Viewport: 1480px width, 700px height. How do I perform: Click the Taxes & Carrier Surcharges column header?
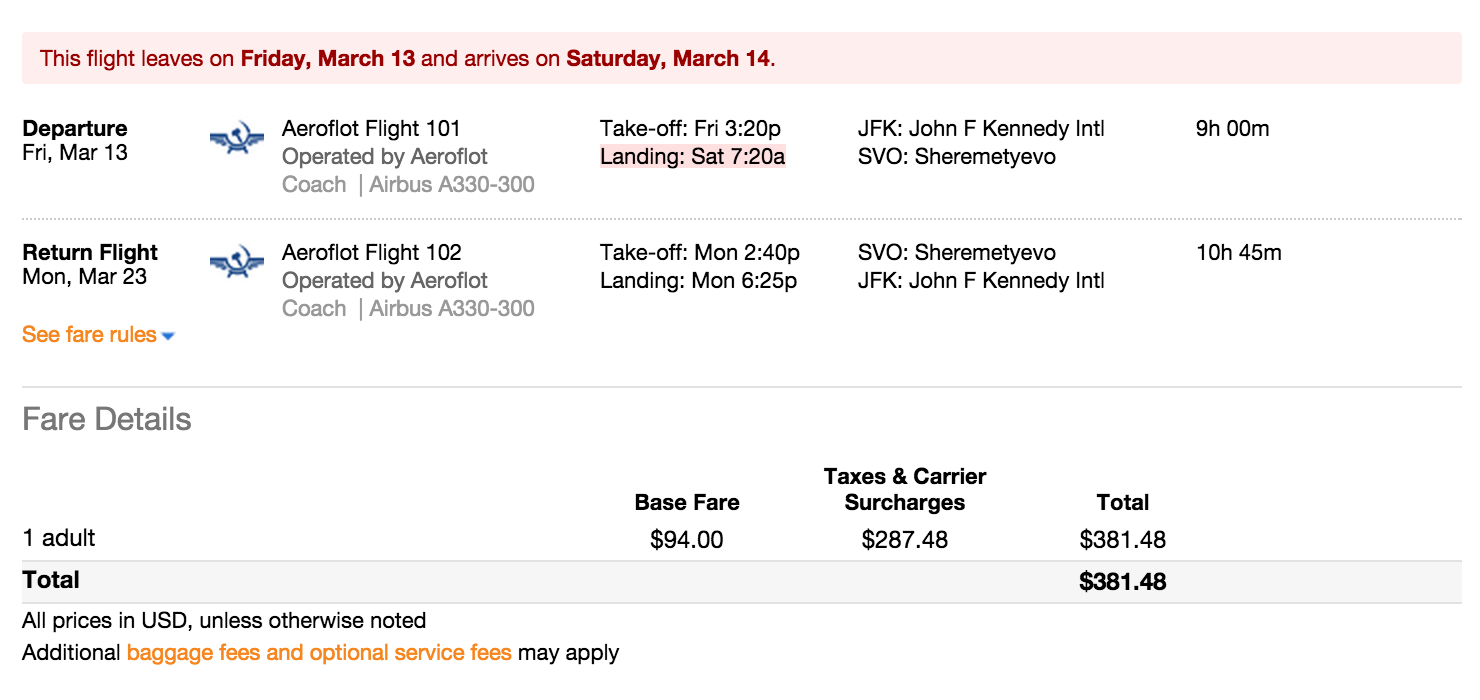point(905,489)
